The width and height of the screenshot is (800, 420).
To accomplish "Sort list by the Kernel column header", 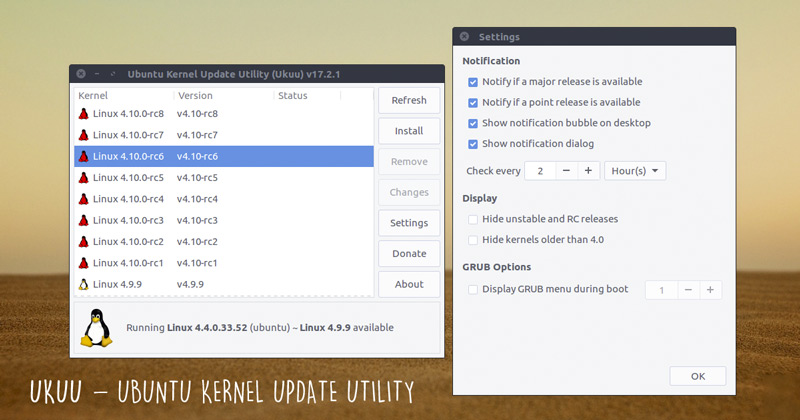I will (x=124, y=95).
